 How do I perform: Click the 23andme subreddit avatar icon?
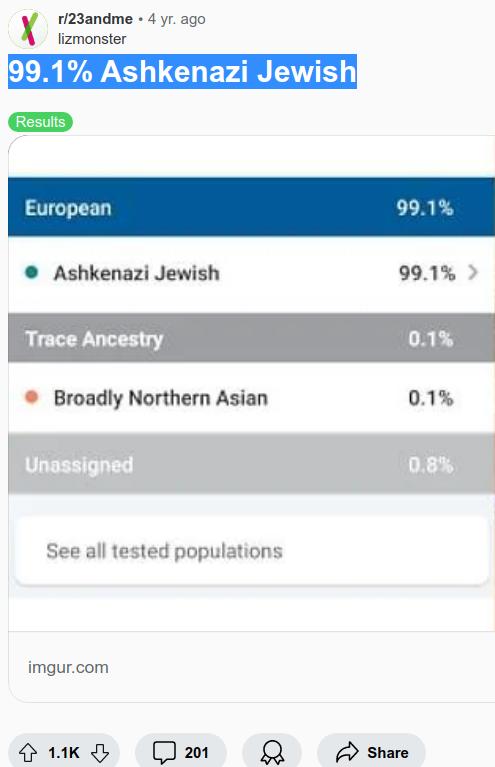pos(28,29)
